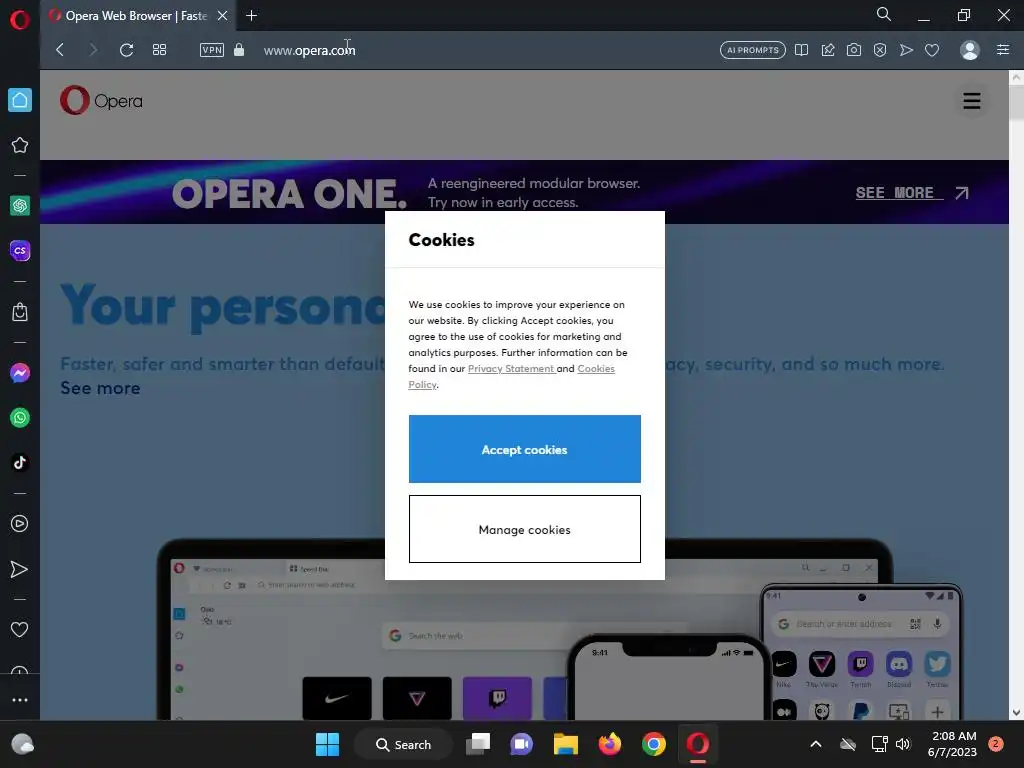Click the page vertical scrollbar down arrow
The width and height of the screenshot is (1024, 768).
pyautogui.click(x=1016, y=712)
